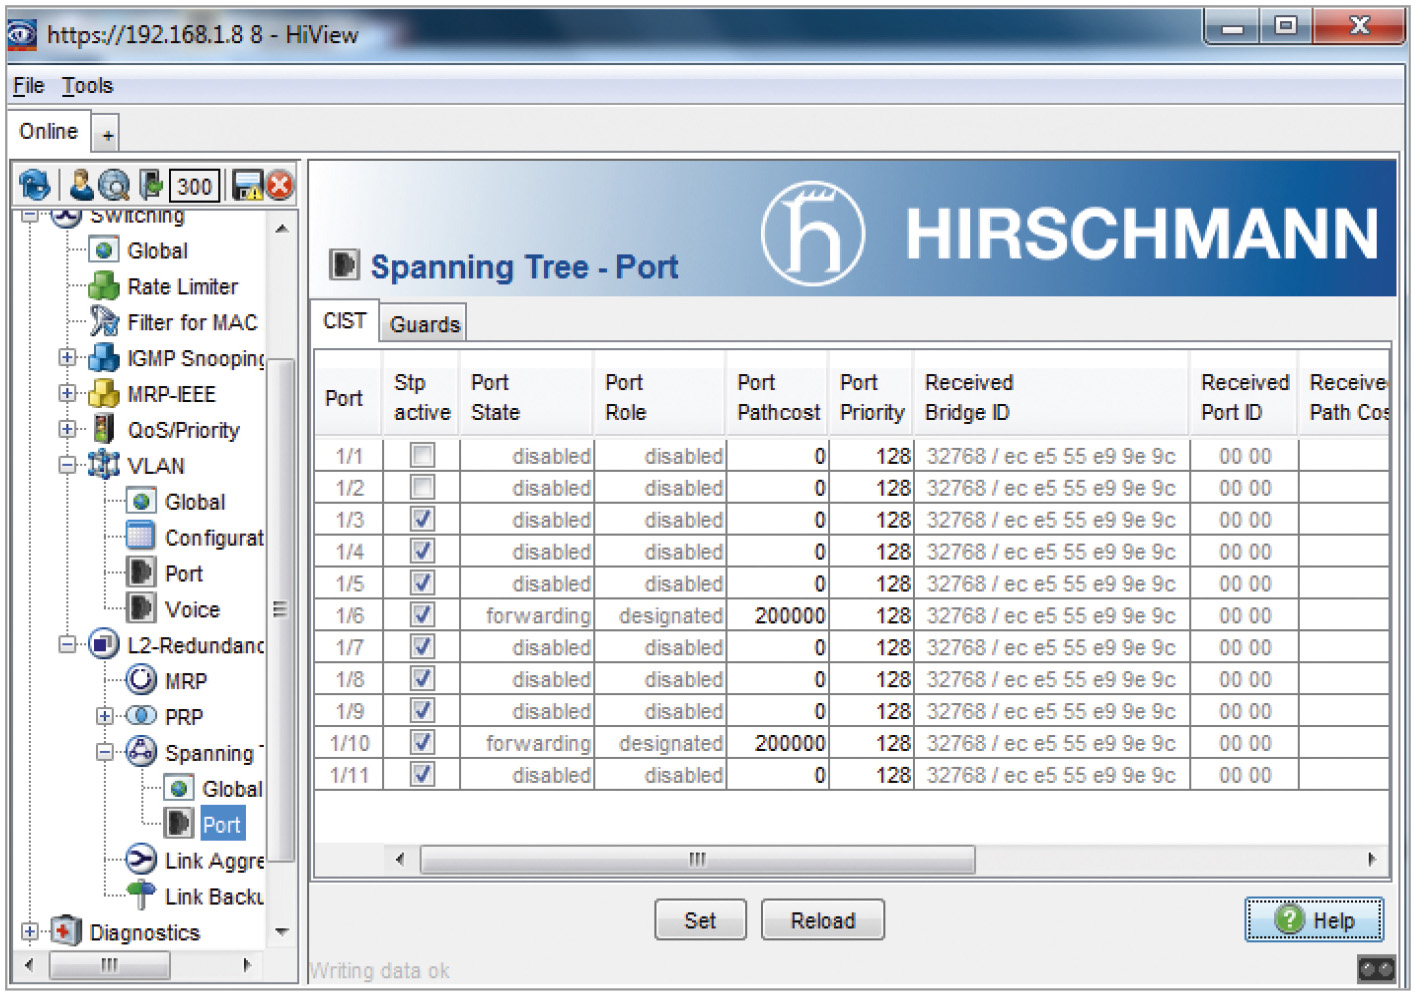Uncheck Stp active for port 1/3
This screenshot has height=994, width=1415.
click(423, 520)
